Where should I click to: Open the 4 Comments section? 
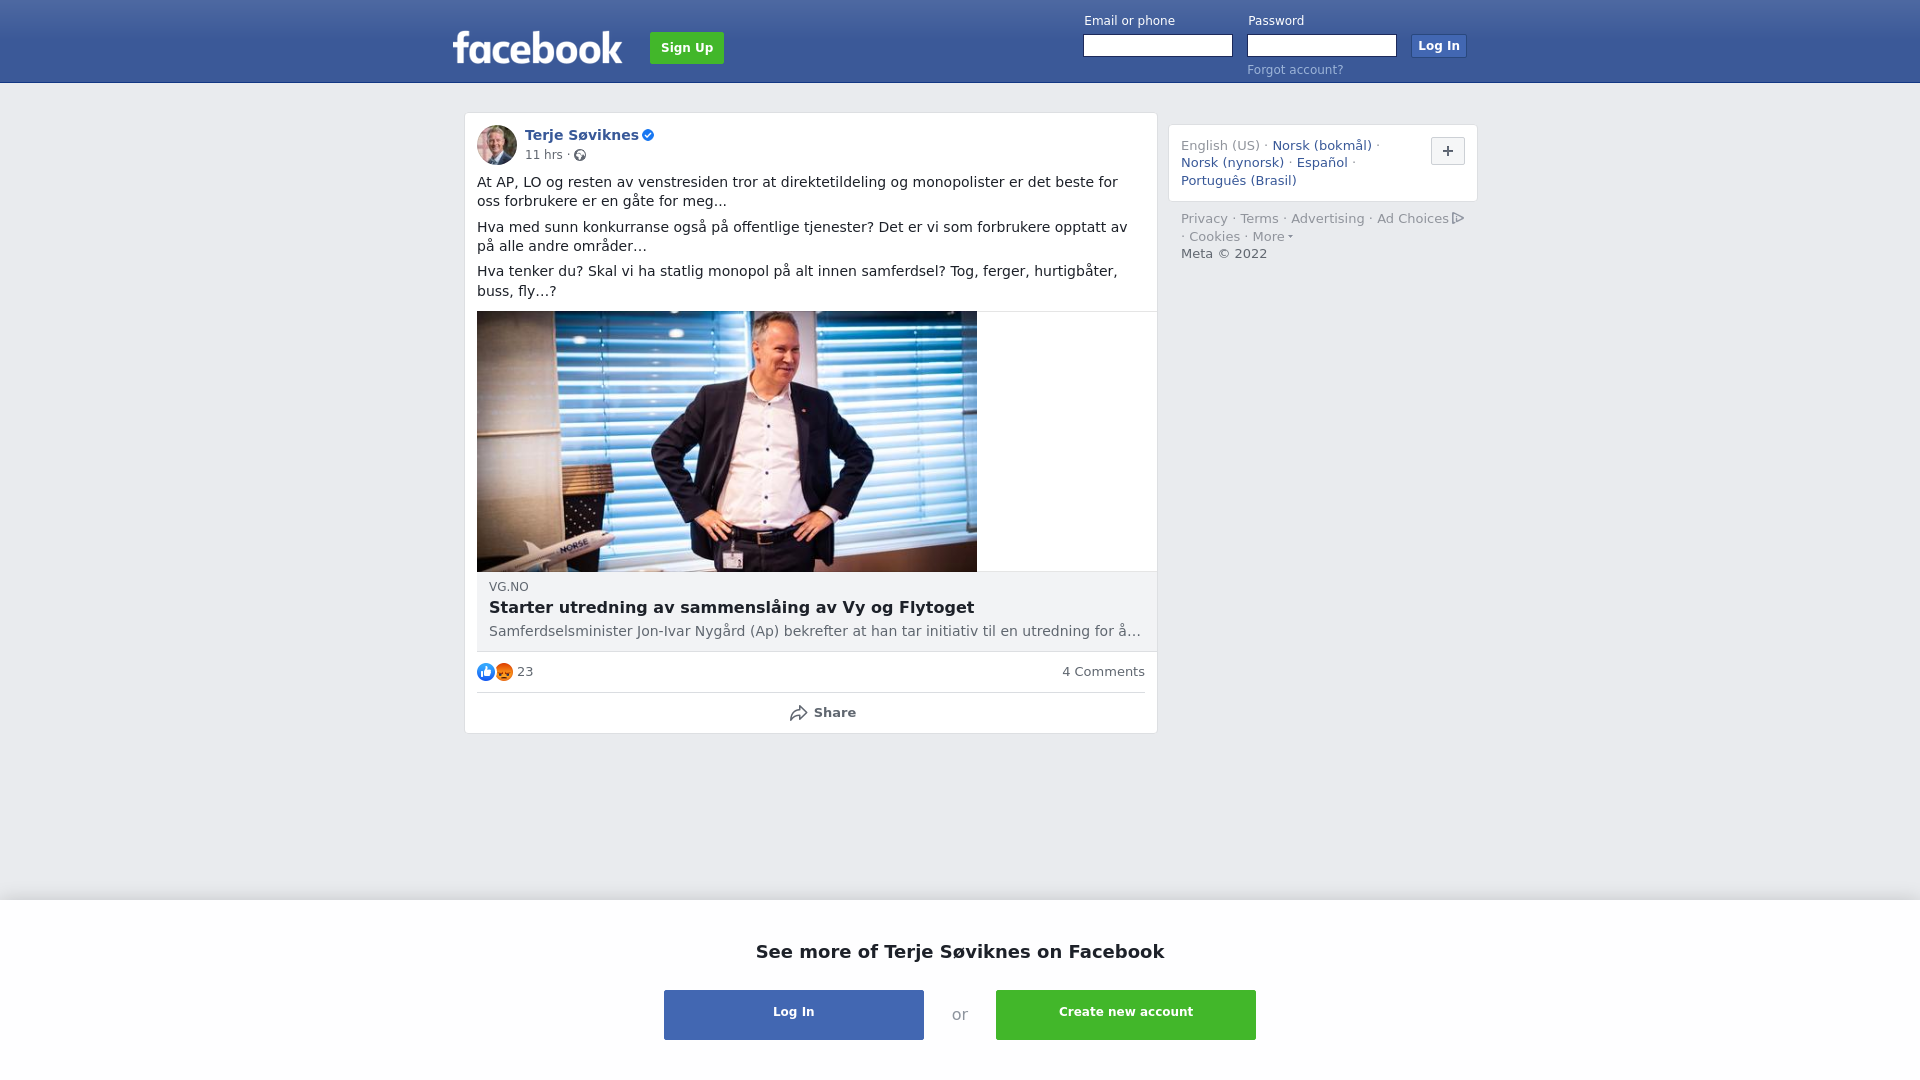tap(1103, 672)
